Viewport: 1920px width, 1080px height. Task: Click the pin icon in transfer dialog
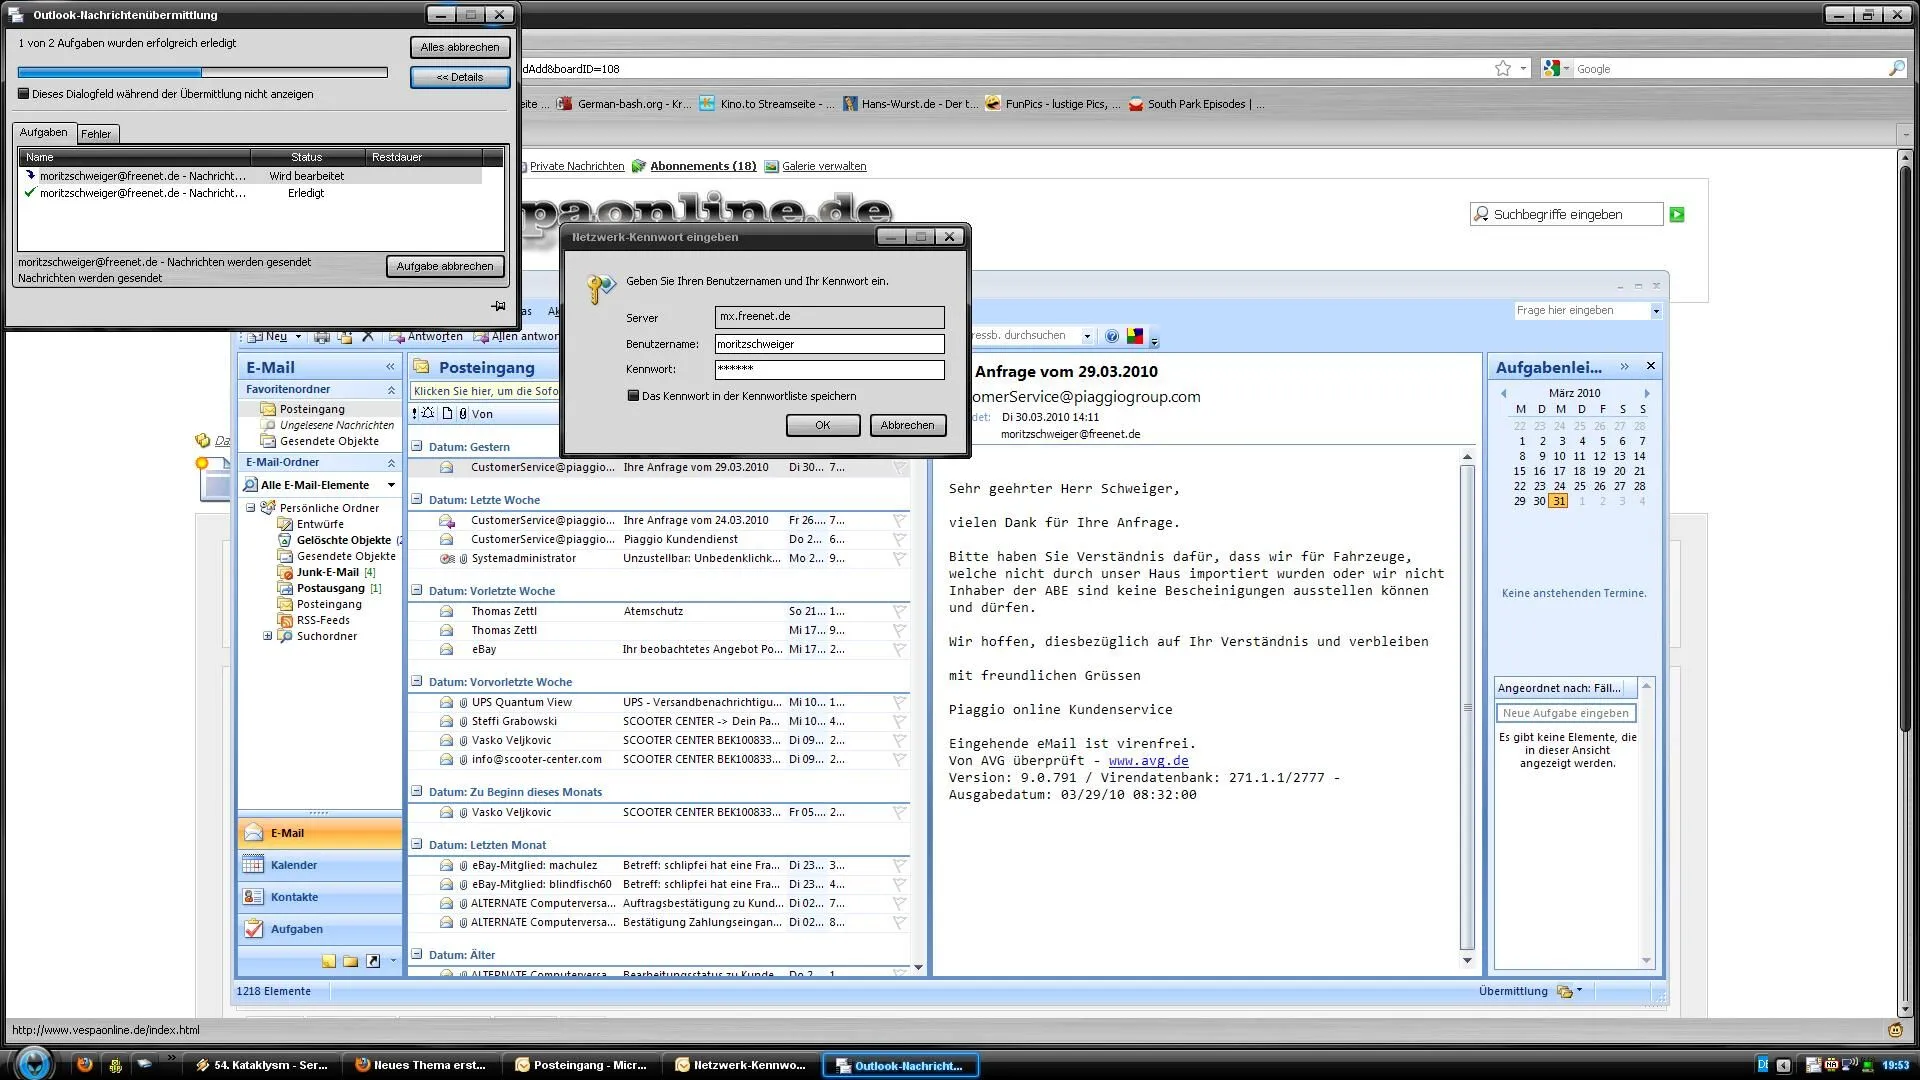pyautogui.click(x=498, y=306)
